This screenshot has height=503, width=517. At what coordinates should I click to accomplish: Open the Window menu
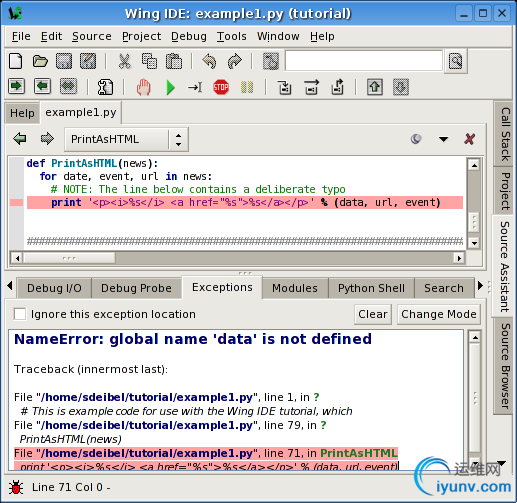coord(278,36)
